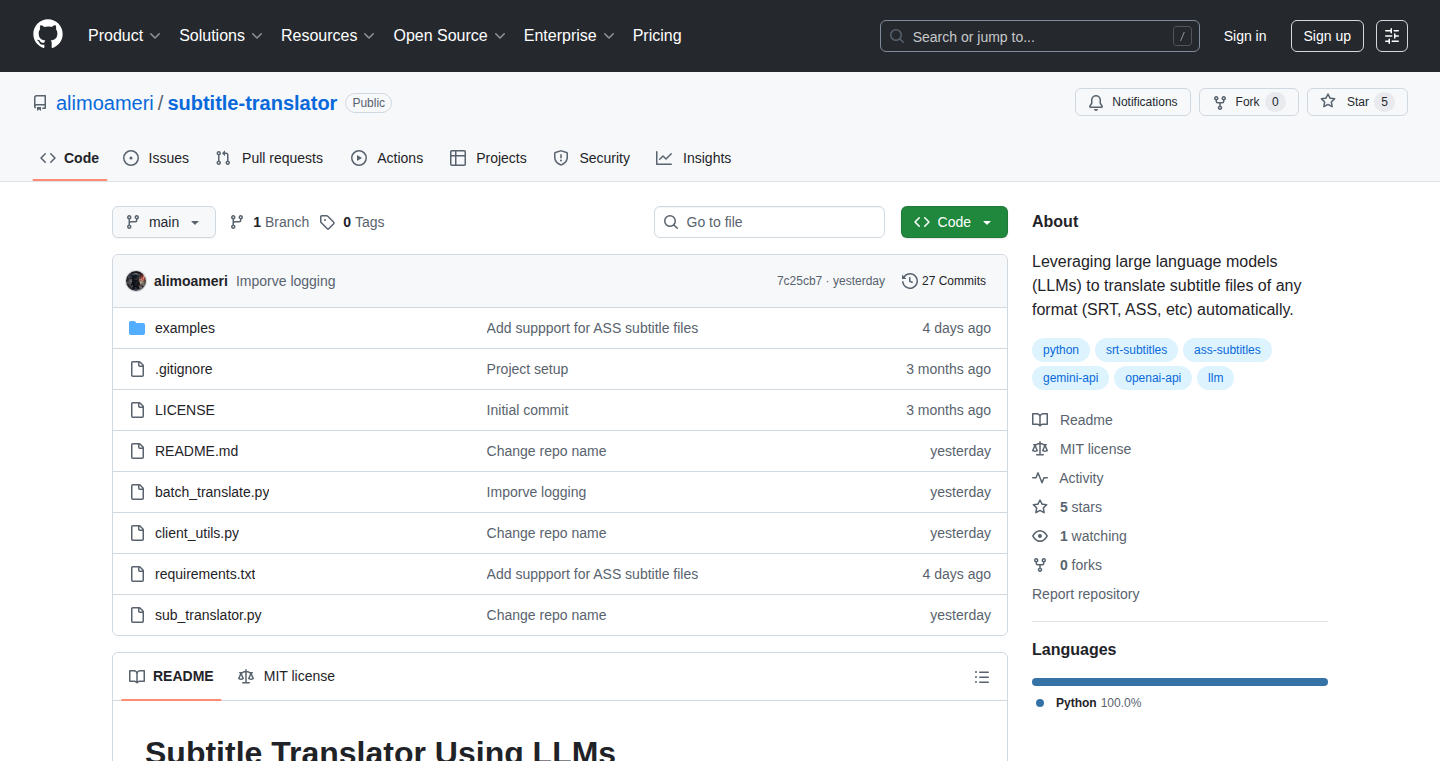
Task: Click the requirements.txt file icon
Action: pyautogui.click(x=137, y=574)
